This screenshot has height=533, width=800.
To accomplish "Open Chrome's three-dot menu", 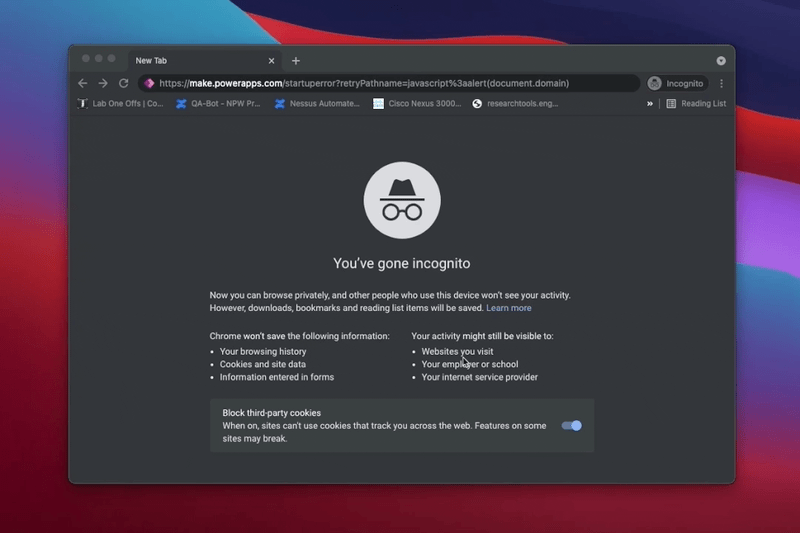I will [721, 84].
